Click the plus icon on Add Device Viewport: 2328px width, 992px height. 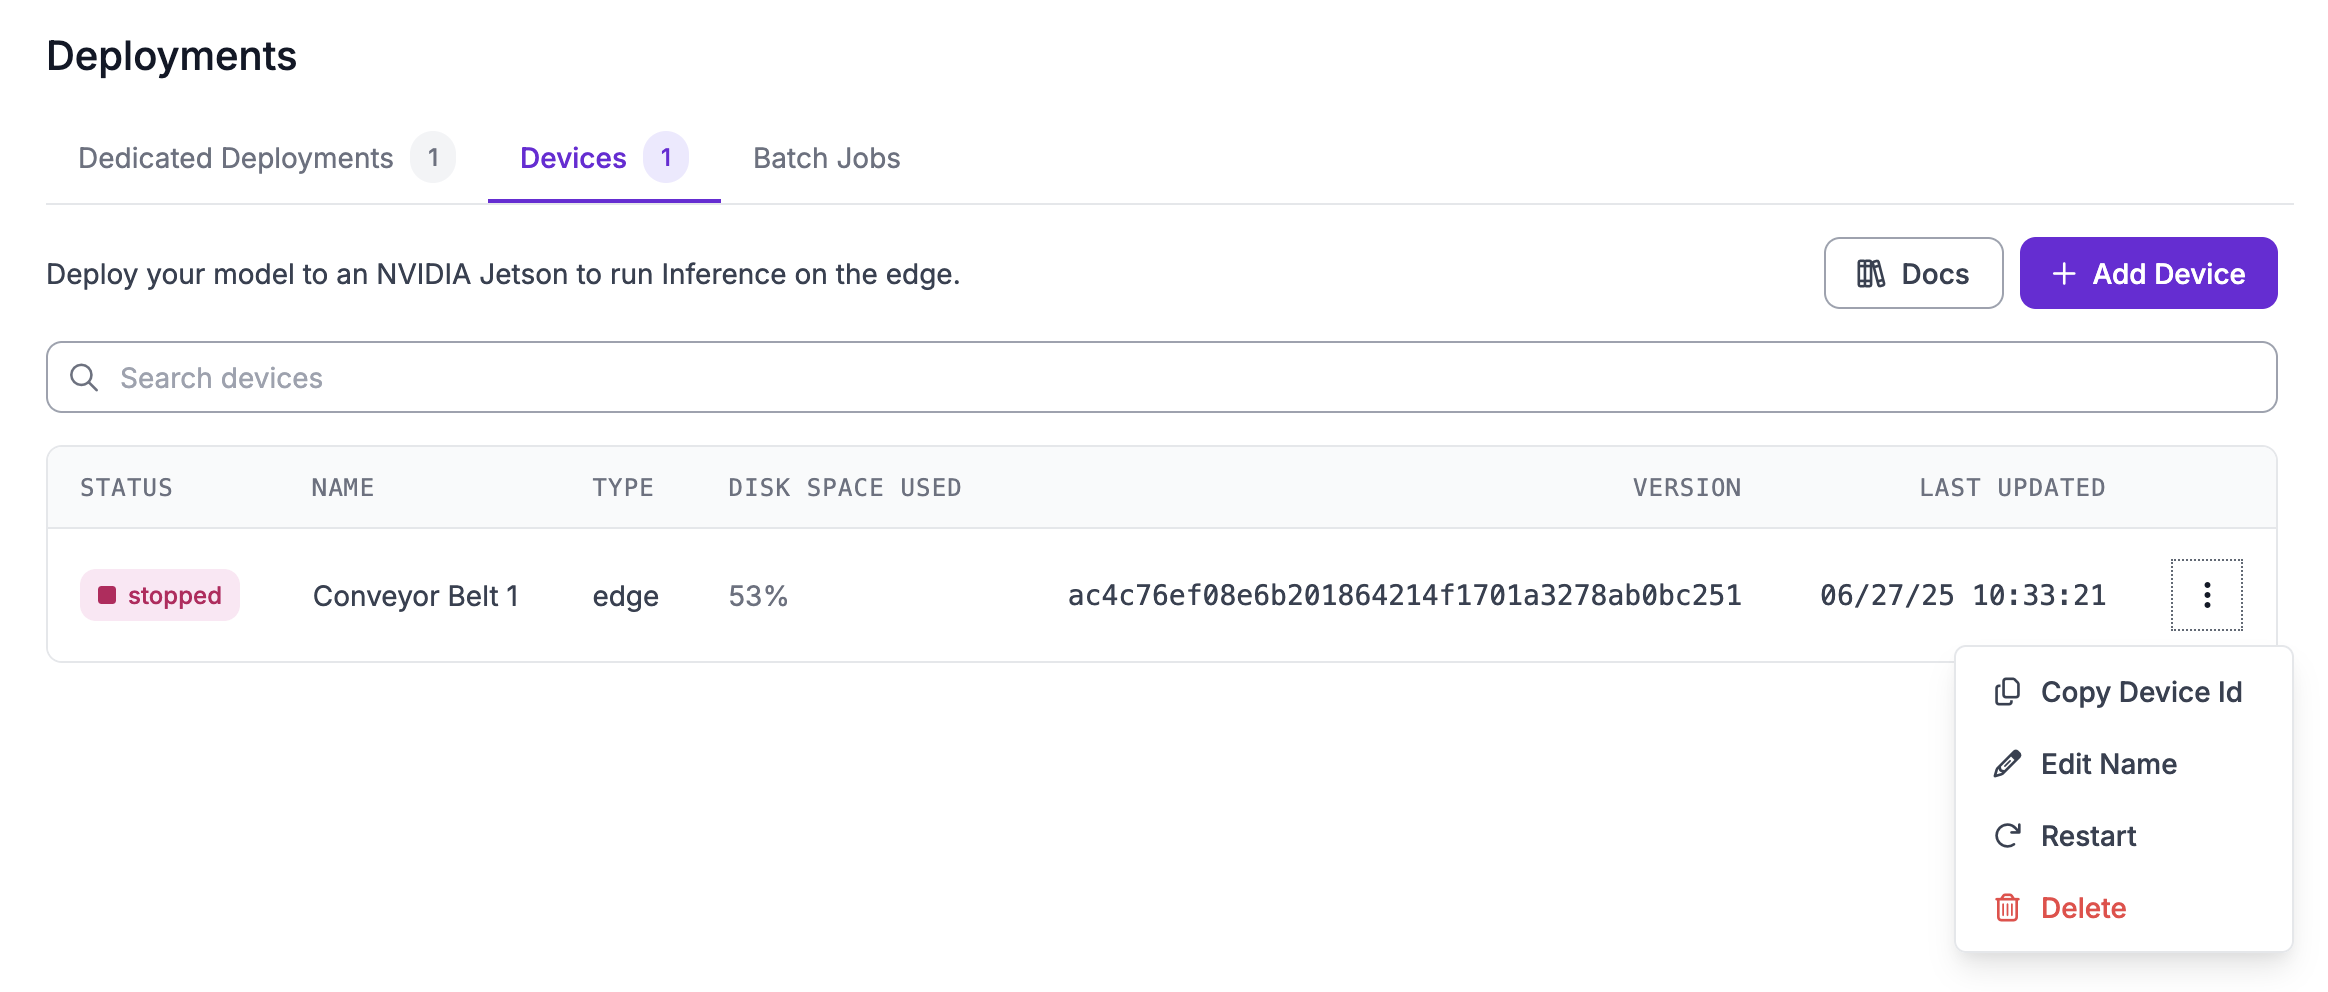tap(2064, 274)
